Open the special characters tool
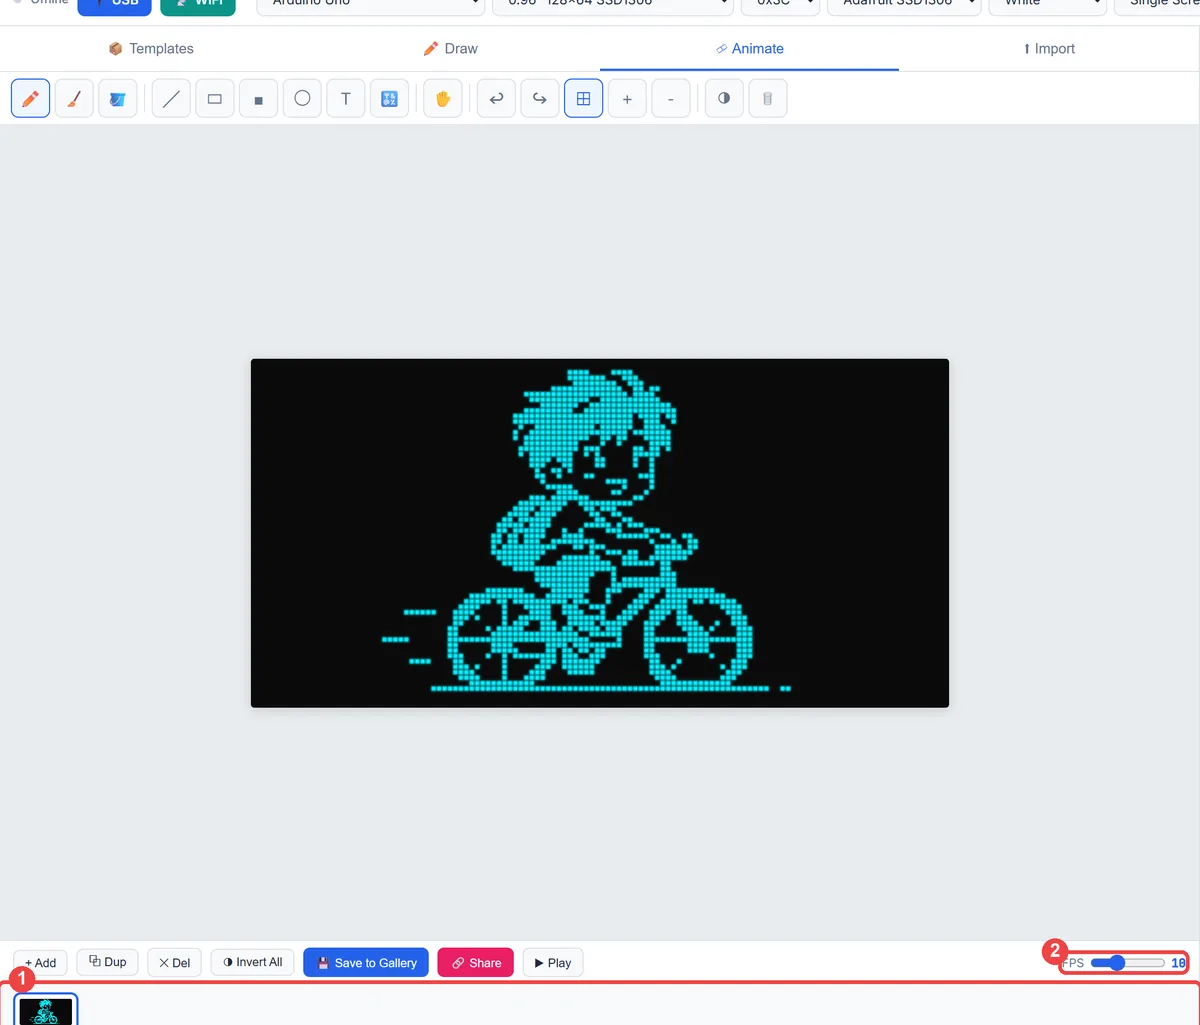This screenshot has height=1025, width=1200. tap(390, 99)
